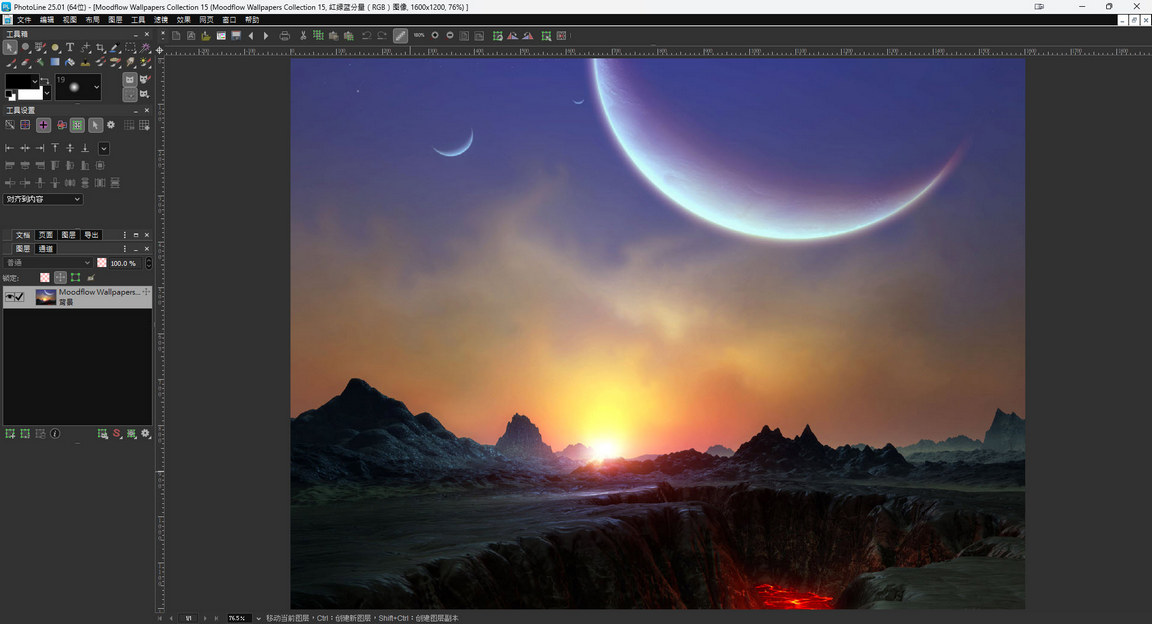Click the Cut scissors icon

pyautogui.click(x=303, y=36)
